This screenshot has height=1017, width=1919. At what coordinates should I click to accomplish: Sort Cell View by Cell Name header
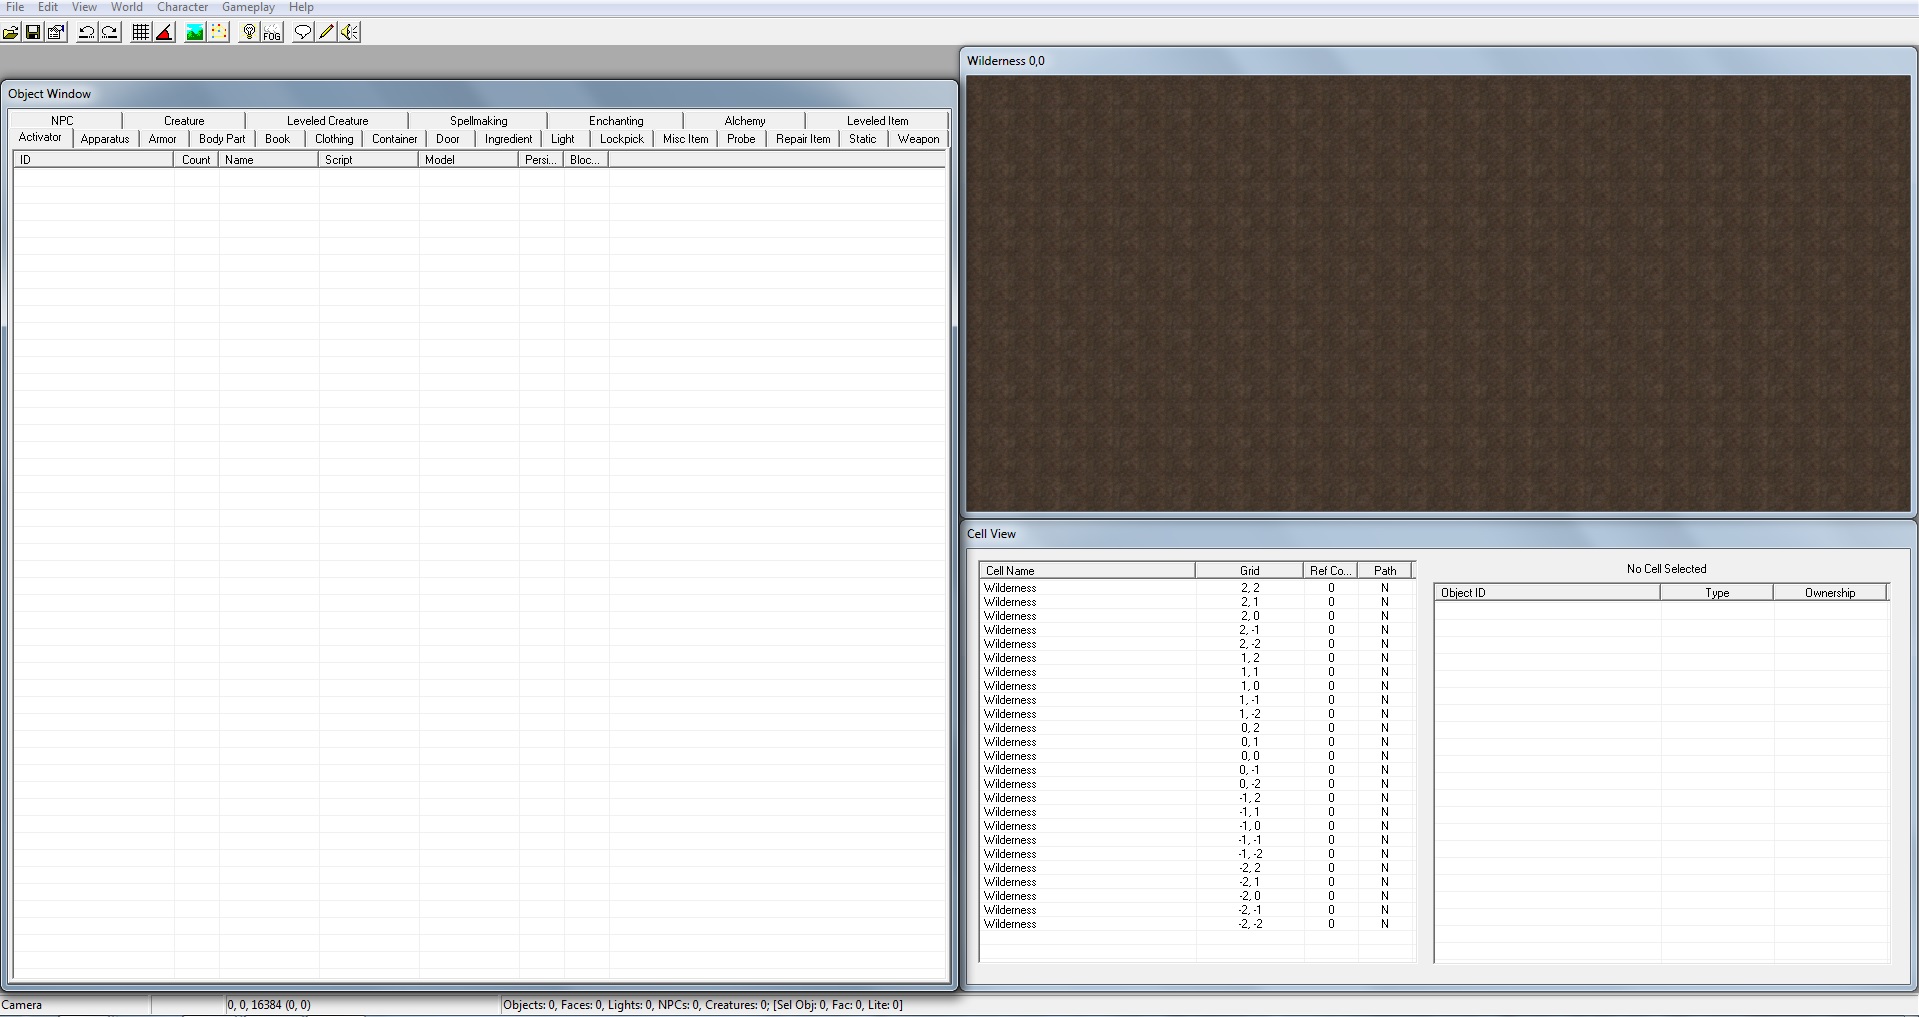tap(1087, 571)
